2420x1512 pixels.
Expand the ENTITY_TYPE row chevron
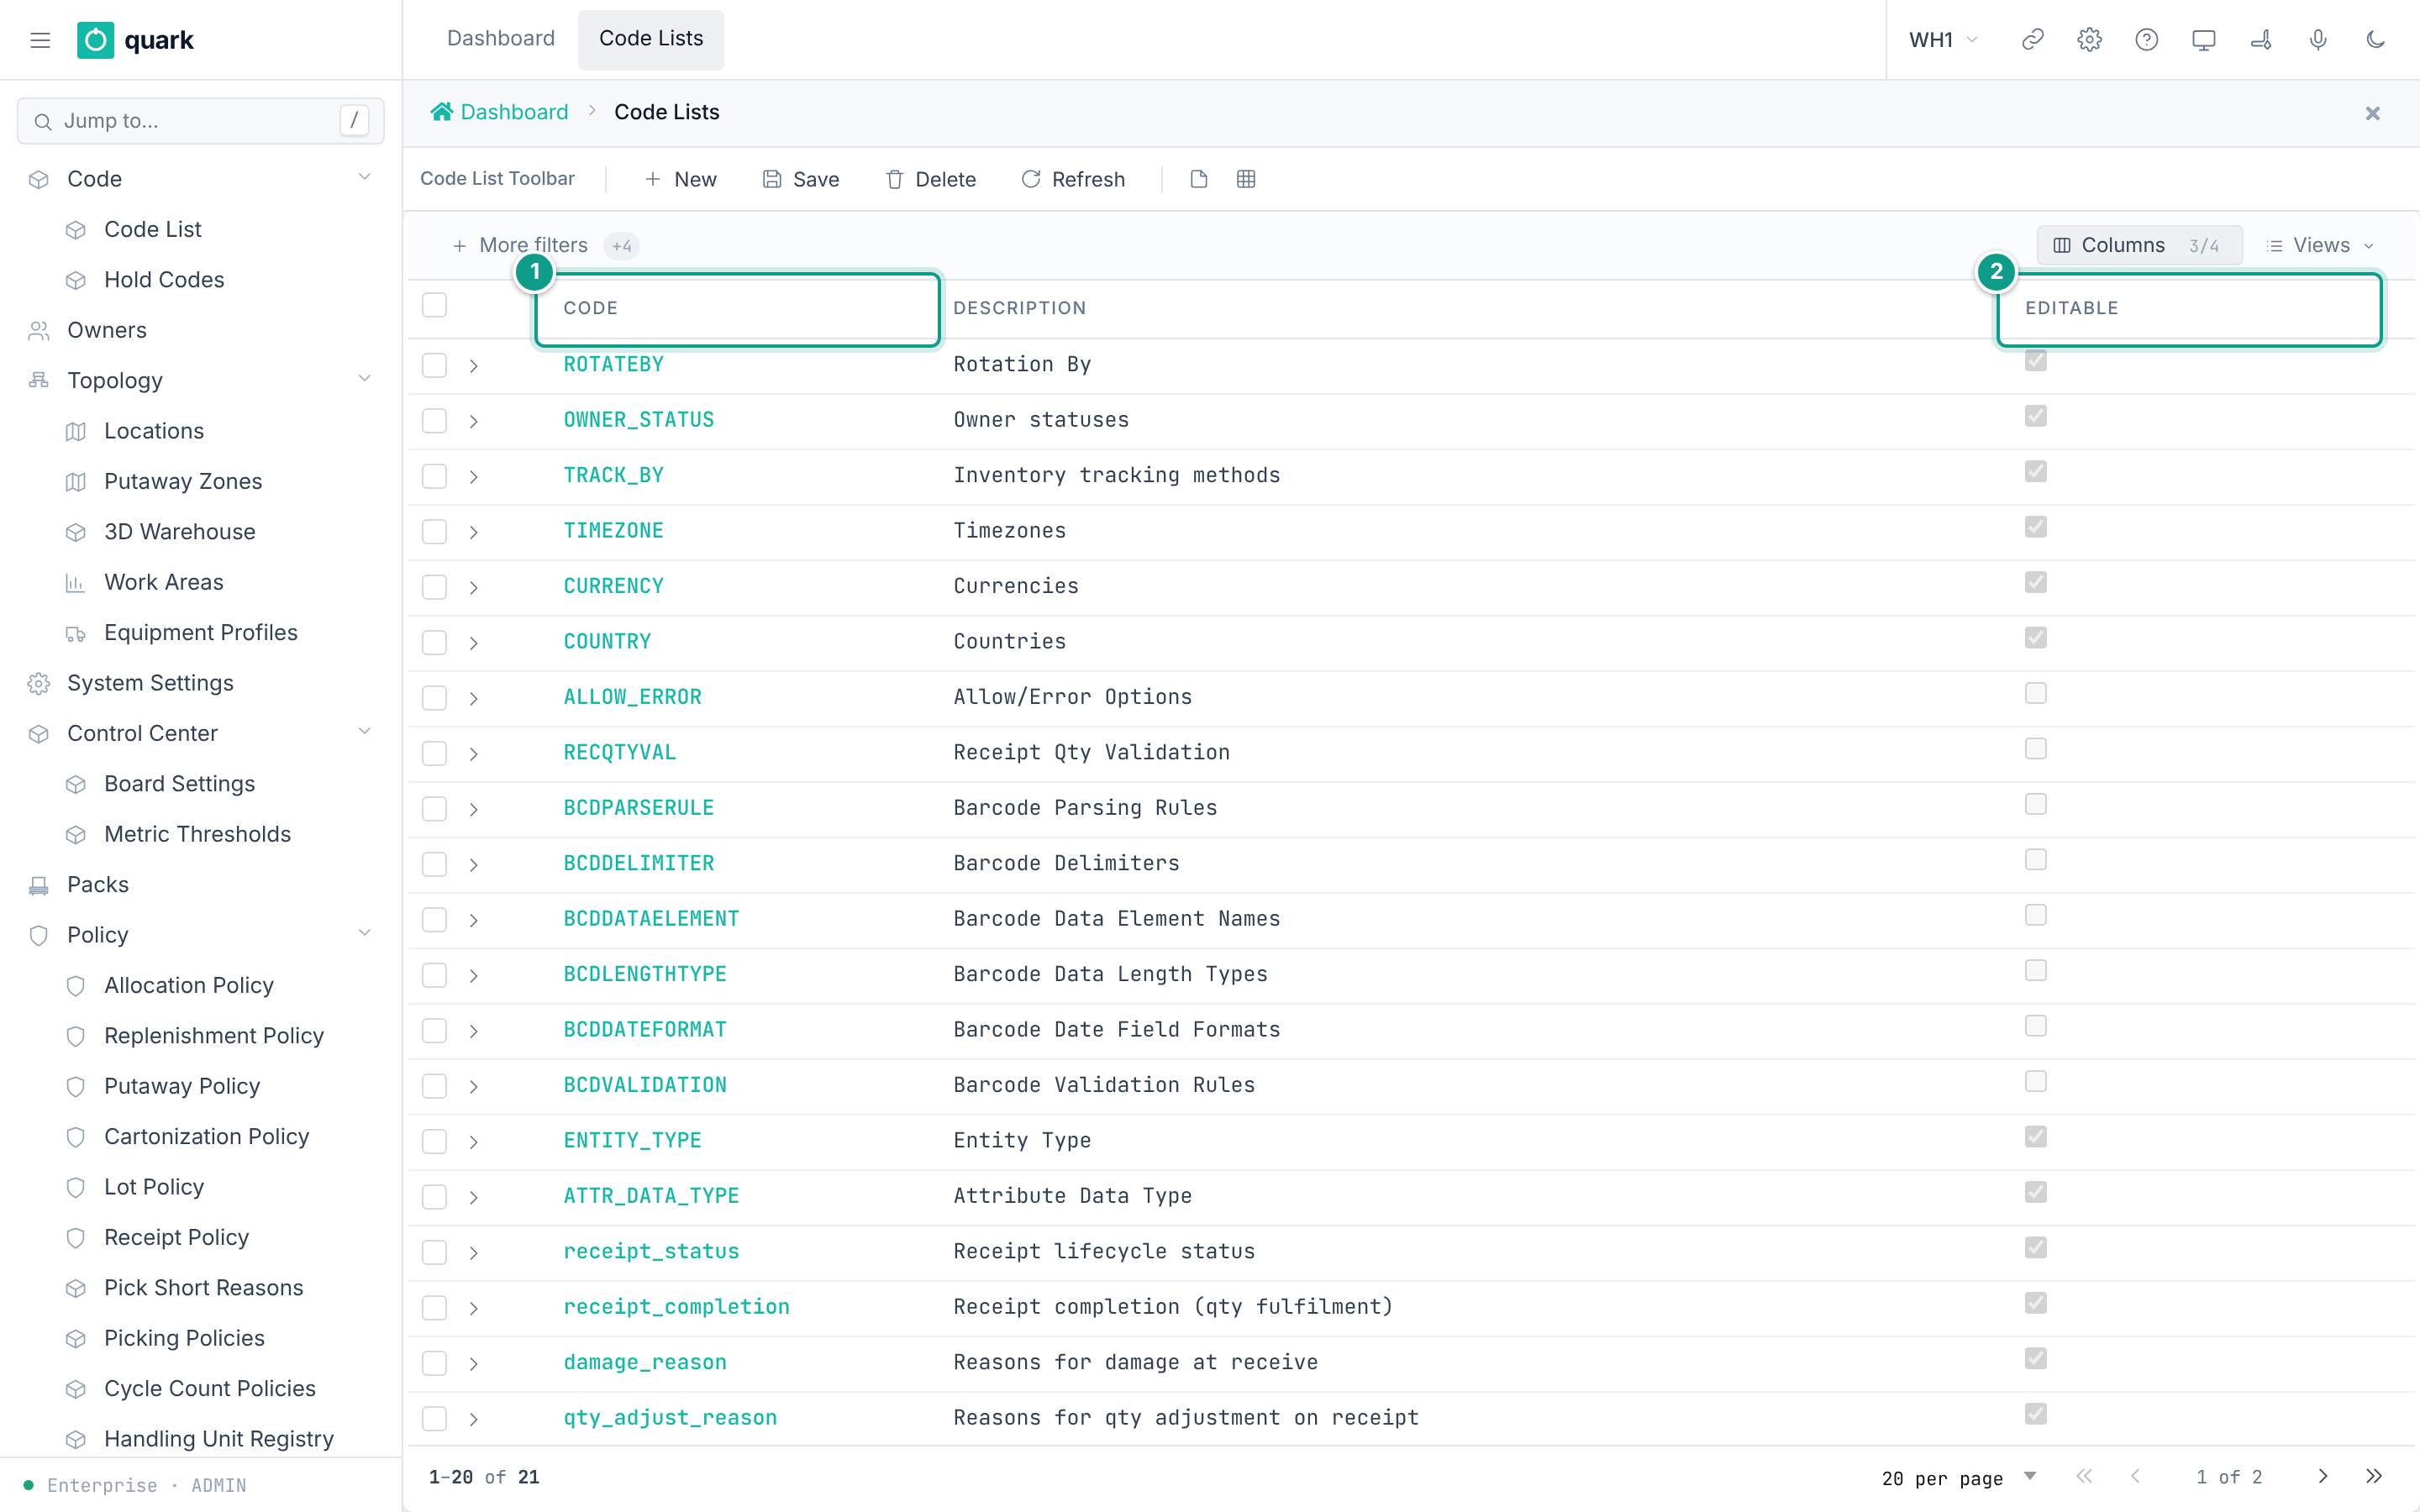pos(474,1142)
